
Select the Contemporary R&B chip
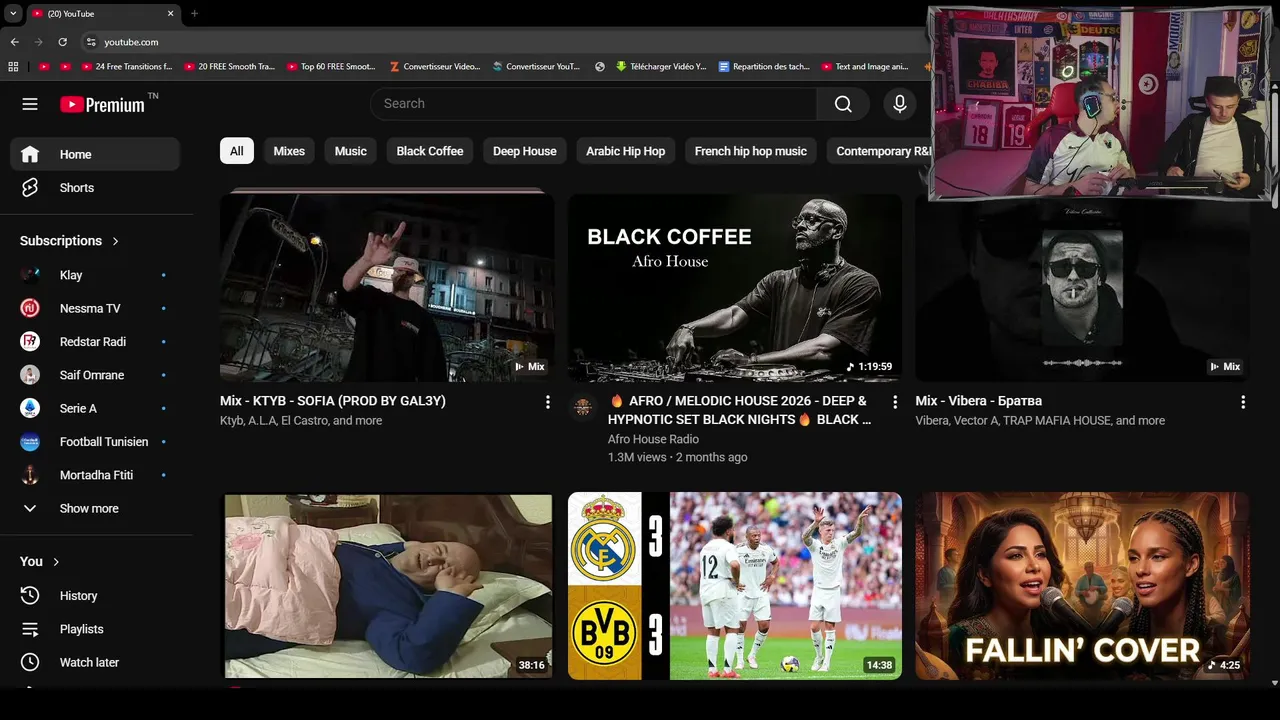click(x=879, y=151)
